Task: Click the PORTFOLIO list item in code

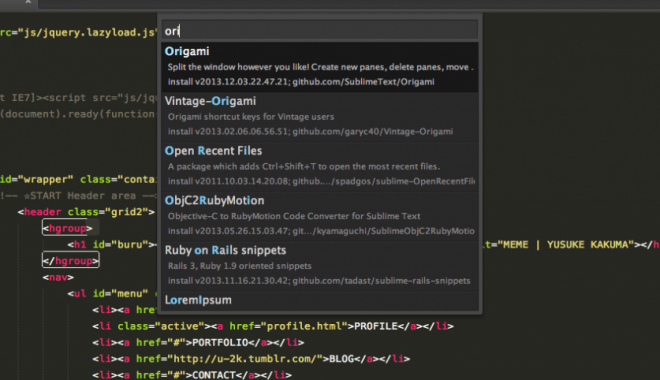Action: tap(198, 343)
